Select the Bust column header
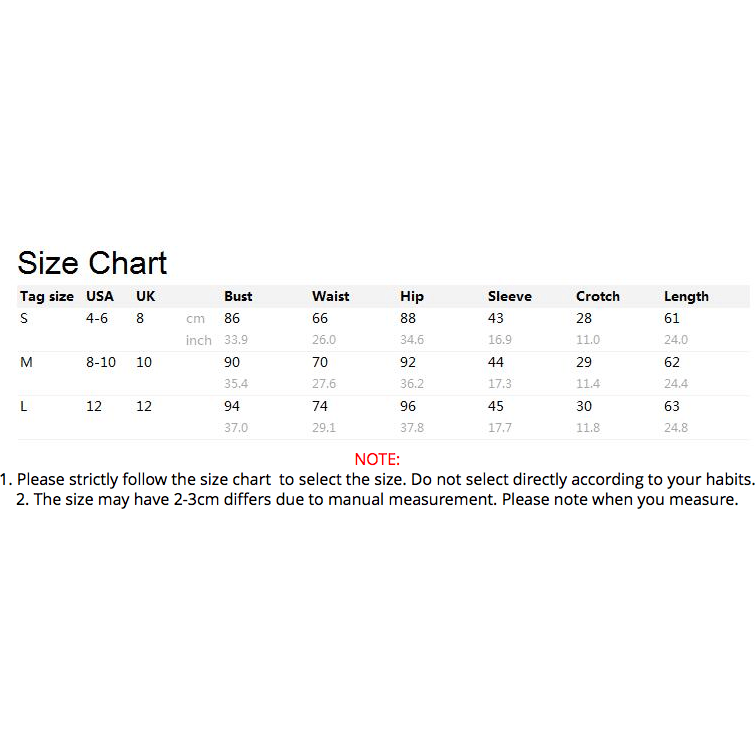This screenshot has width=755, height=755. [238, 296]
